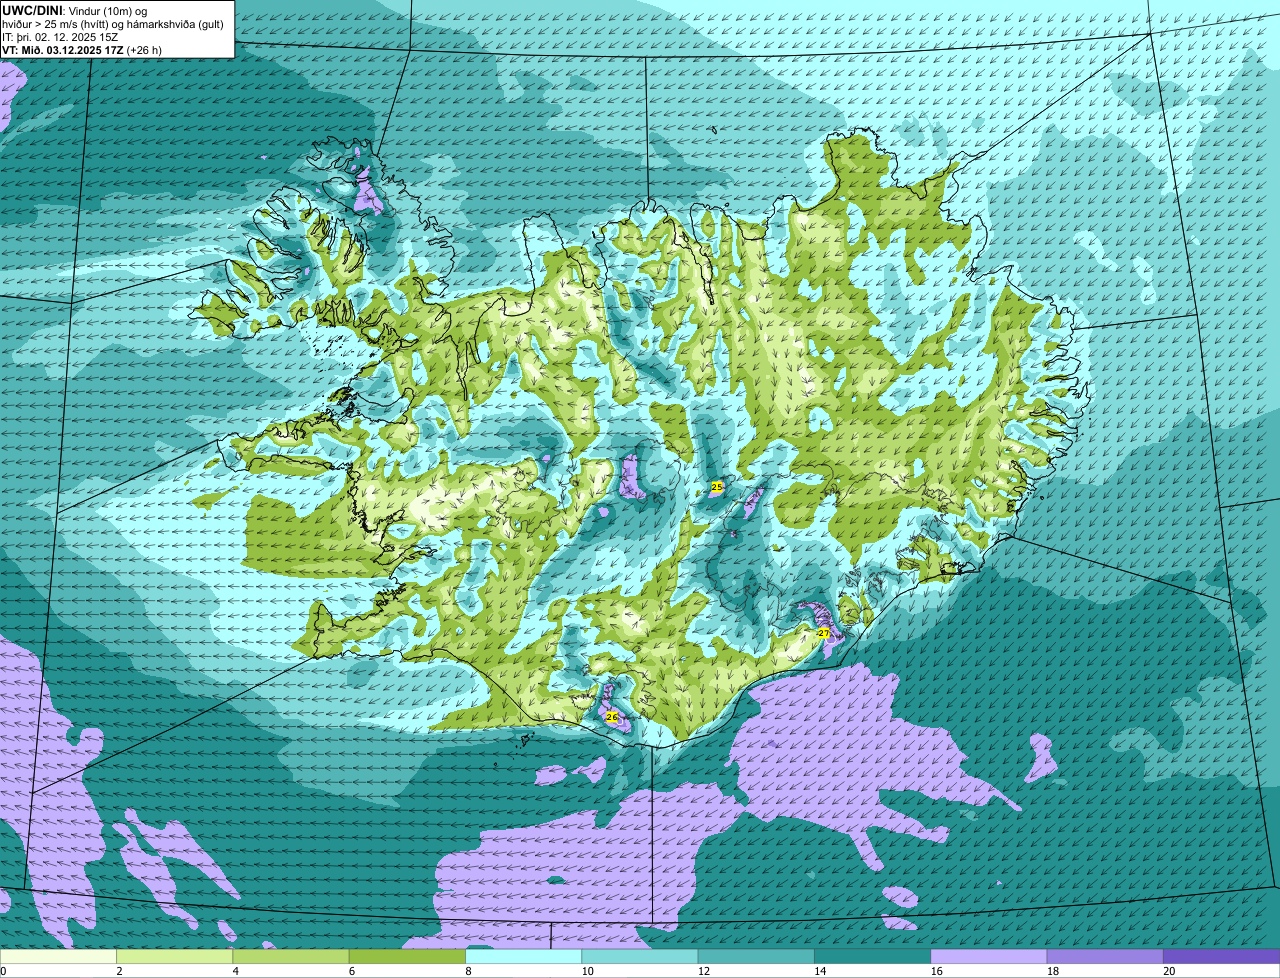Click the yellow gust marker labeled 26

[612, 717]
